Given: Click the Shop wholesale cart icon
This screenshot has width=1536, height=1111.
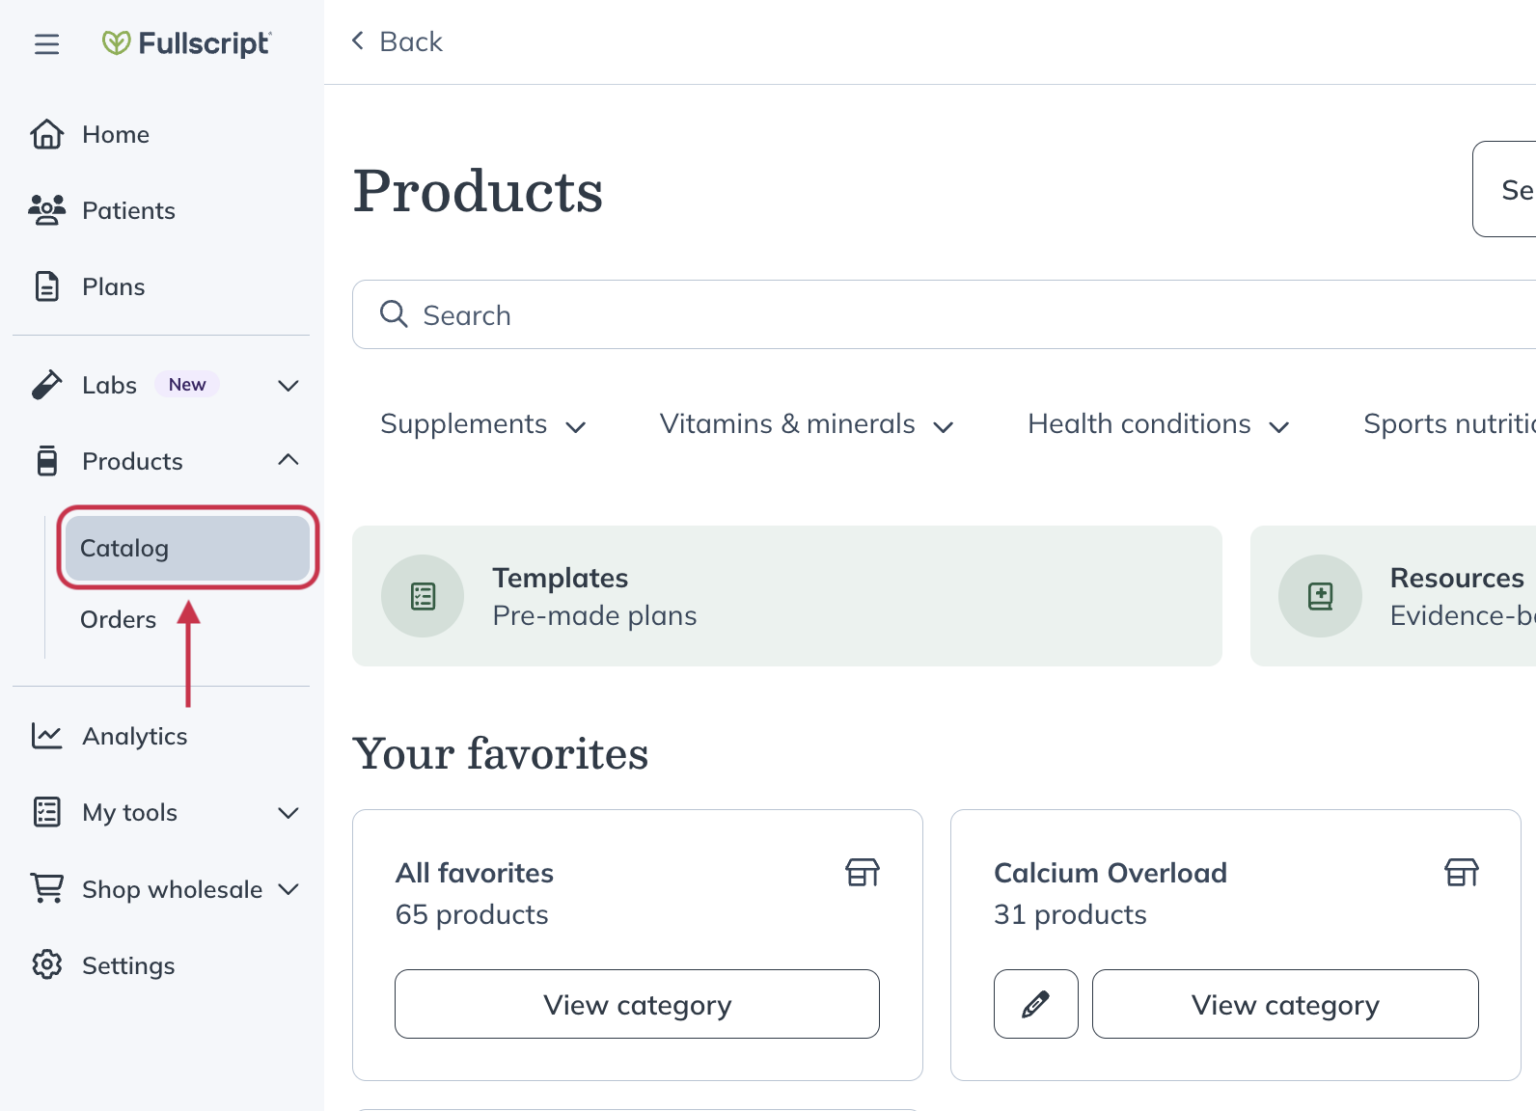Looking at the screenshot, I should [46, 888].
